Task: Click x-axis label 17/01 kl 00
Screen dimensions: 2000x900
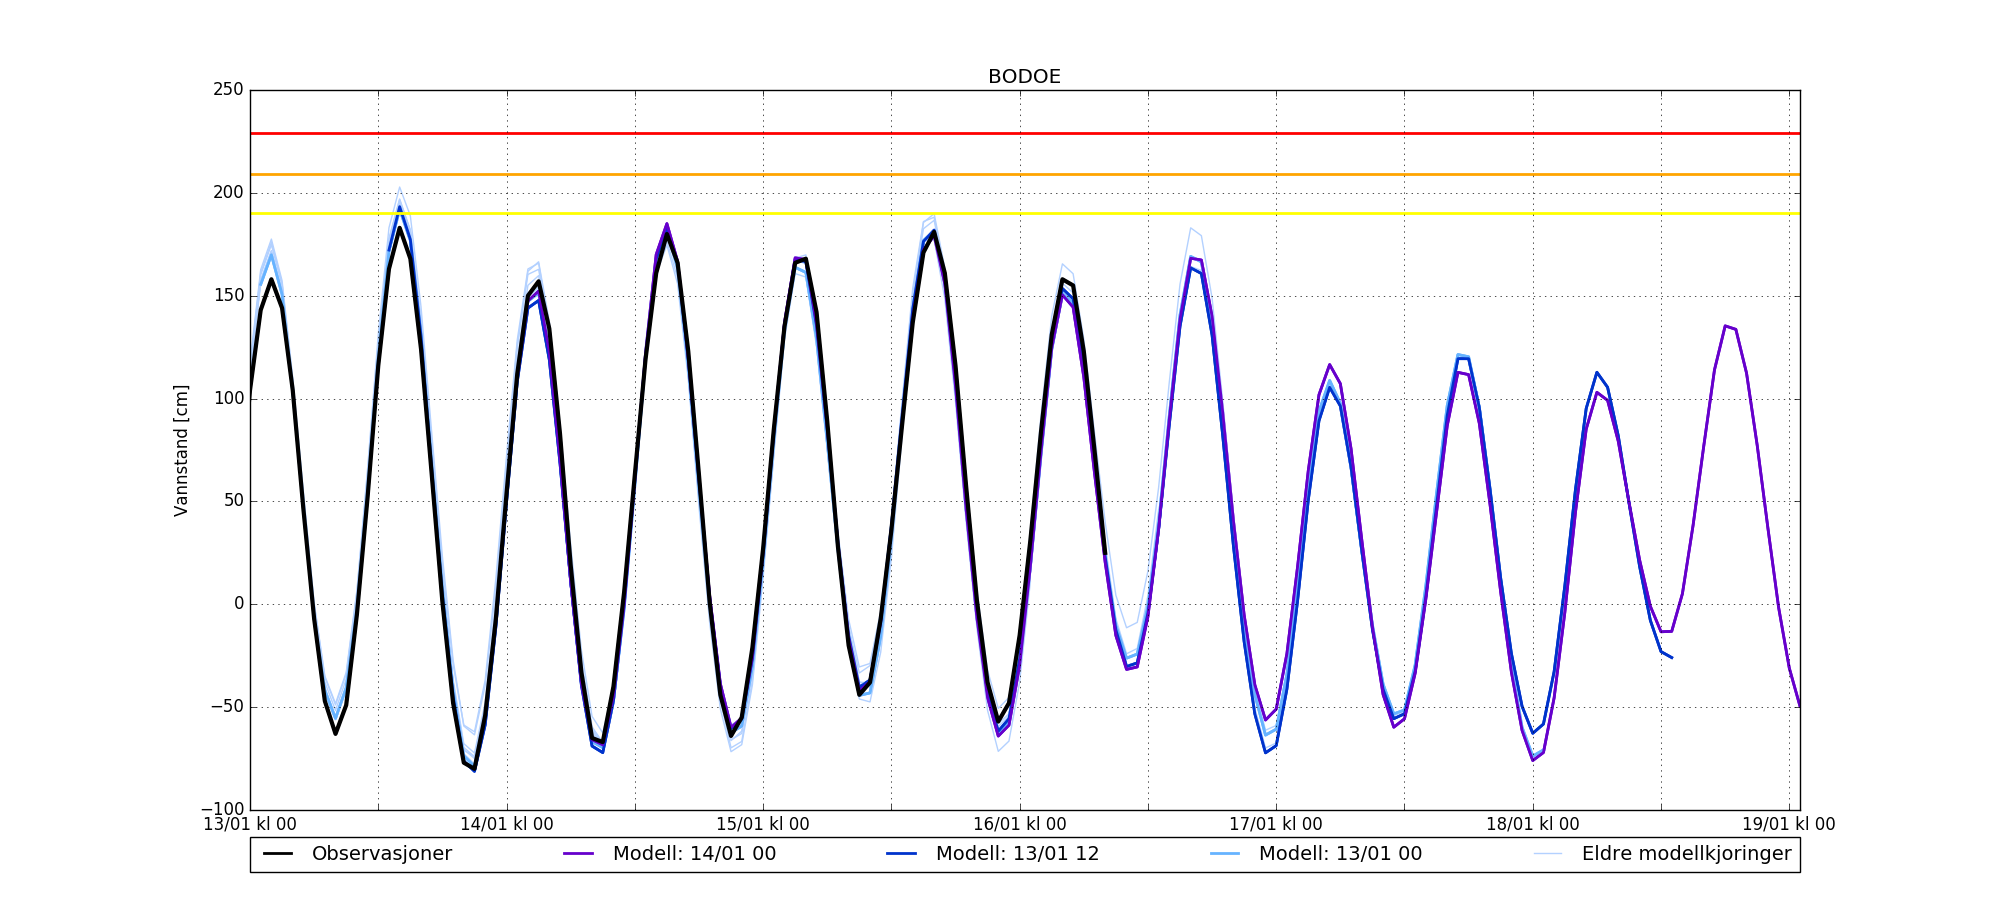Action: [1276, 825]
